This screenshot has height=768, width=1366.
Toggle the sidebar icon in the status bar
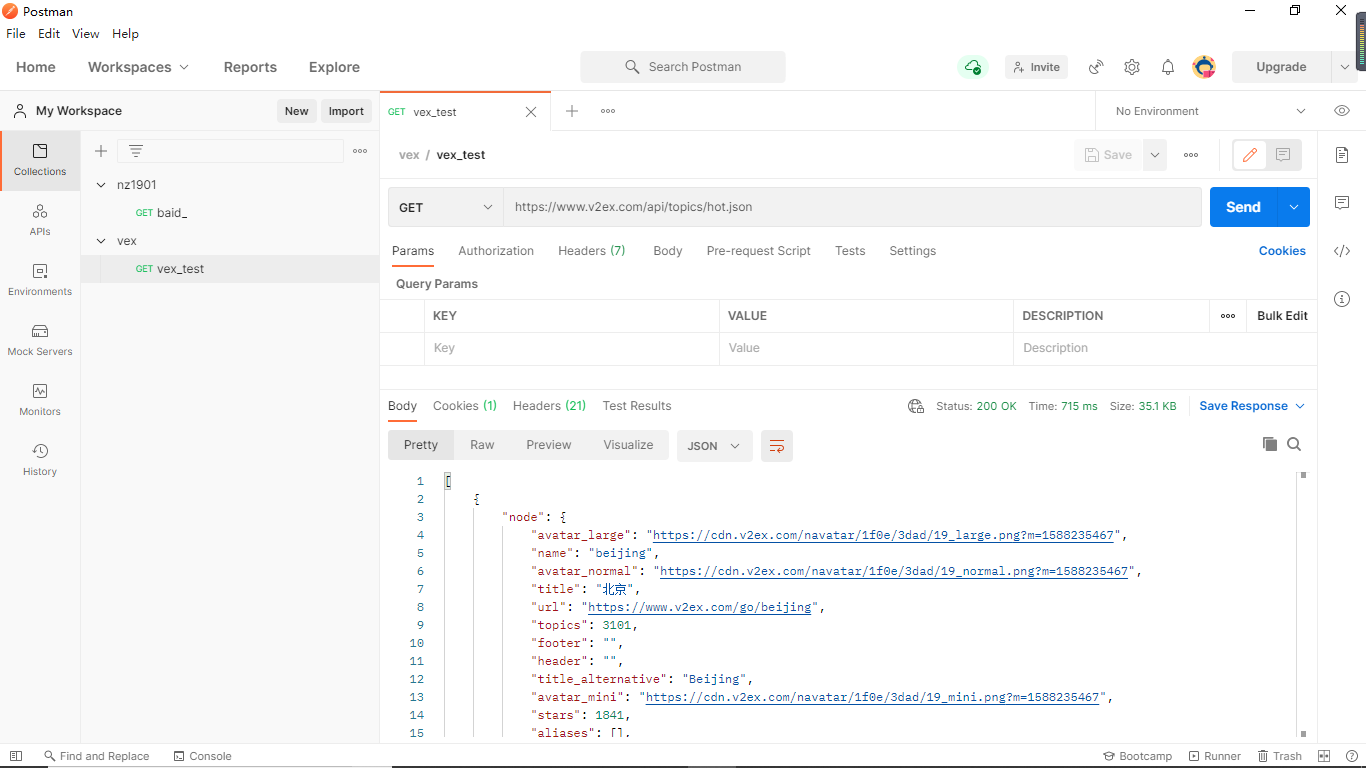click(x=15, y=756)
